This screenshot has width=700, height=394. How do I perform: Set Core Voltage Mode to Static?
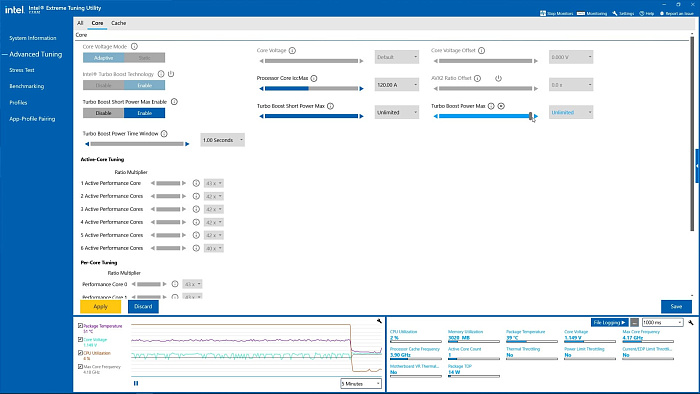[145, 58]
